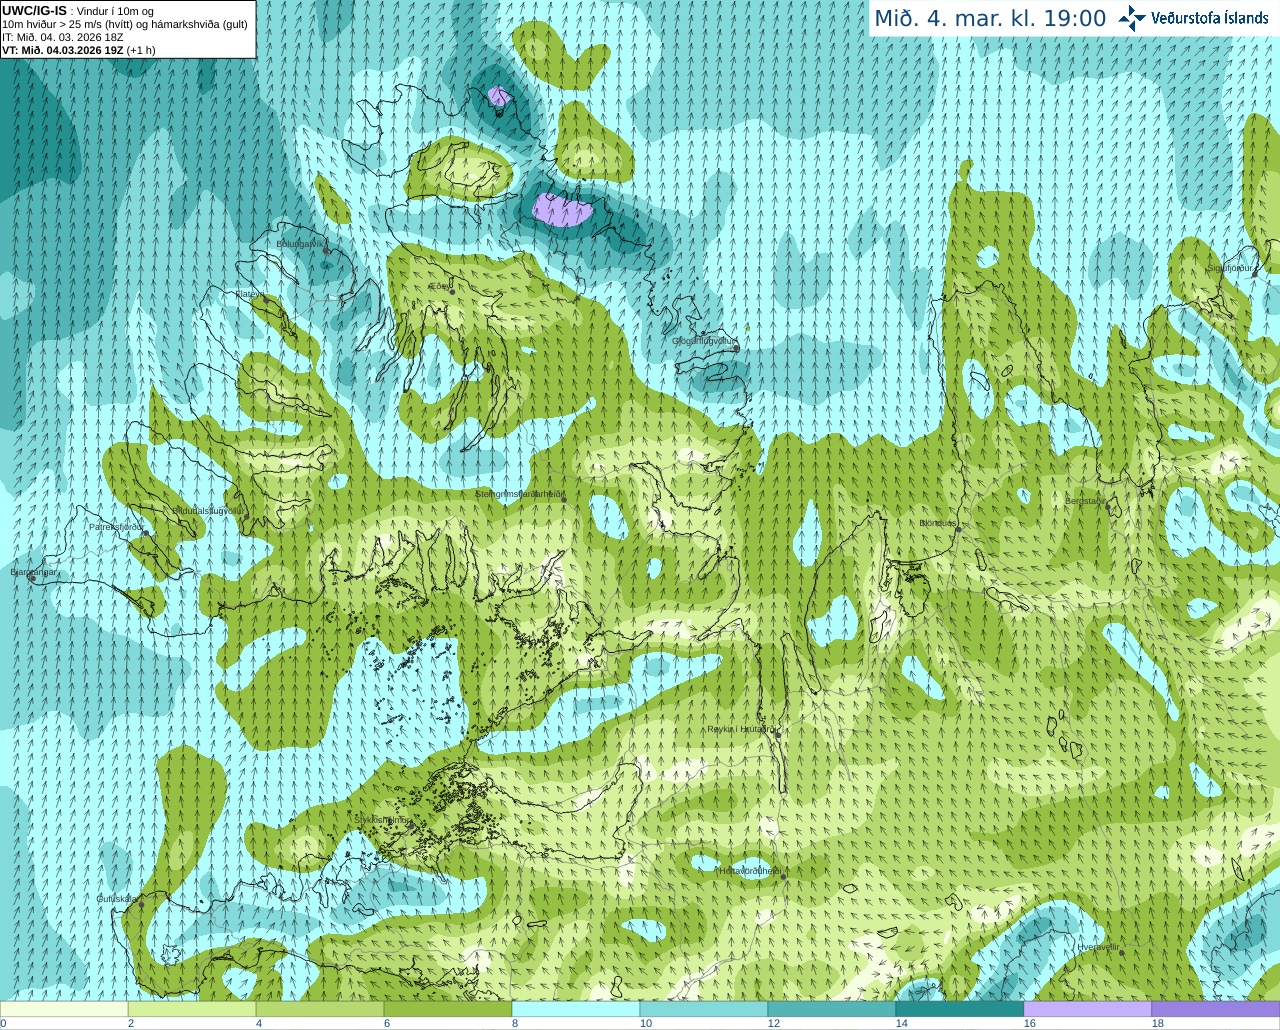Screen dimensions: 1280x1030
Task: Select the Bíldudalsflugvöllur station label
Action: tap(208, 510)
